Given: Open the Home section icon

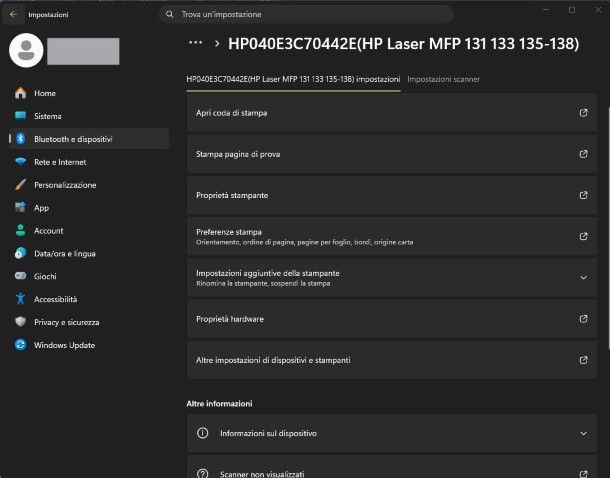Looking at the screenshot, I should click(21, 93).
